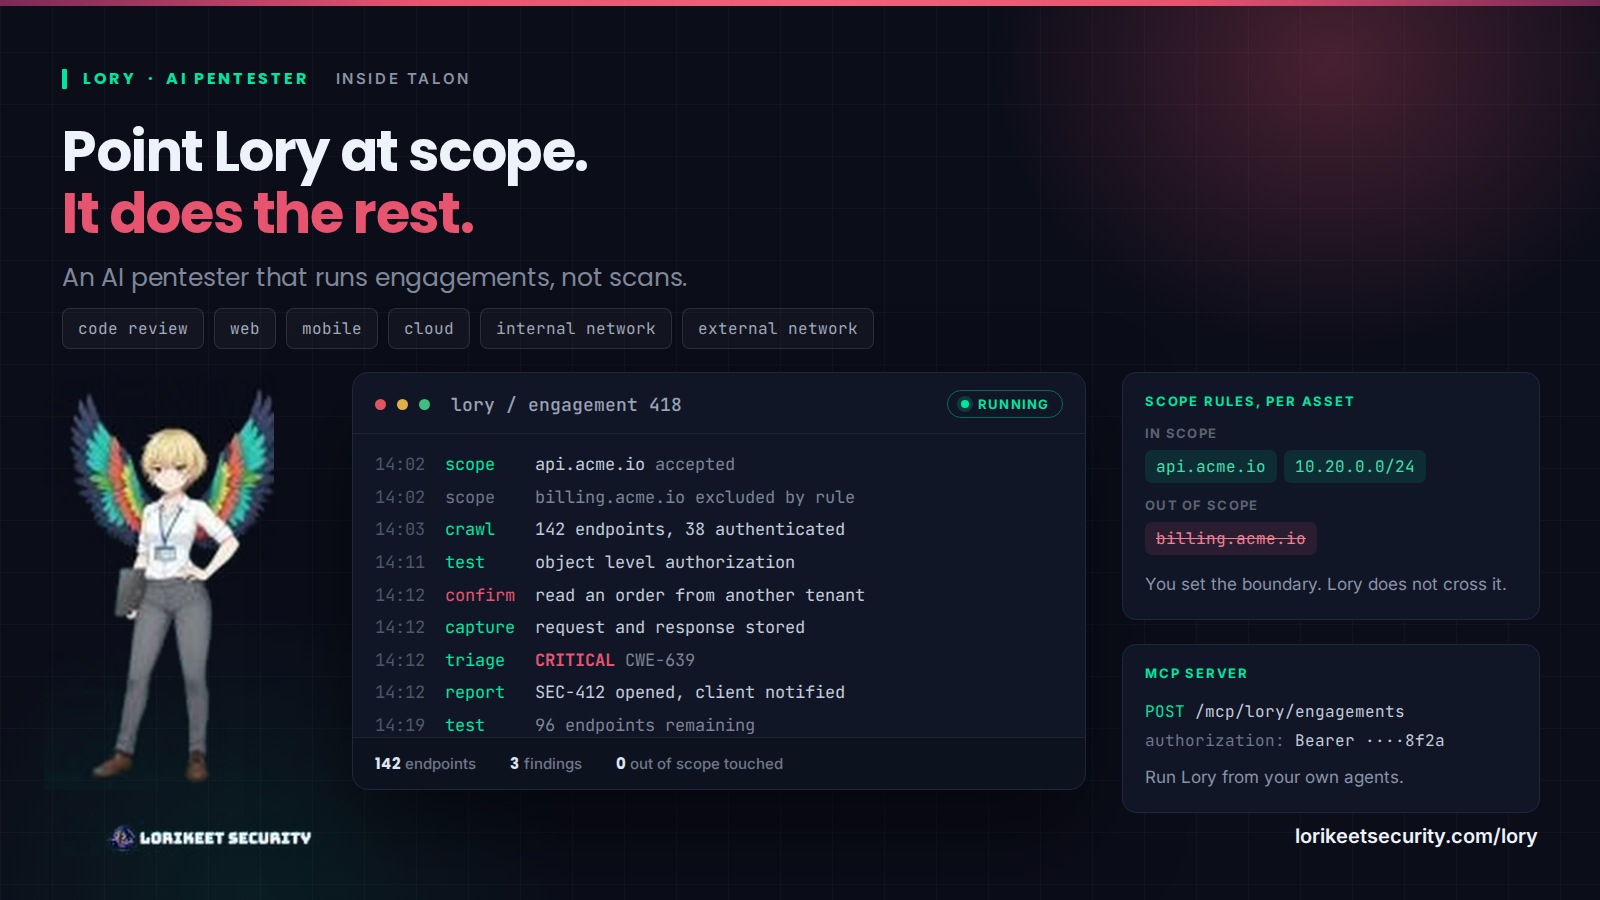
Task: Click the 'crawl' log keyword
Action: [470, 529]
